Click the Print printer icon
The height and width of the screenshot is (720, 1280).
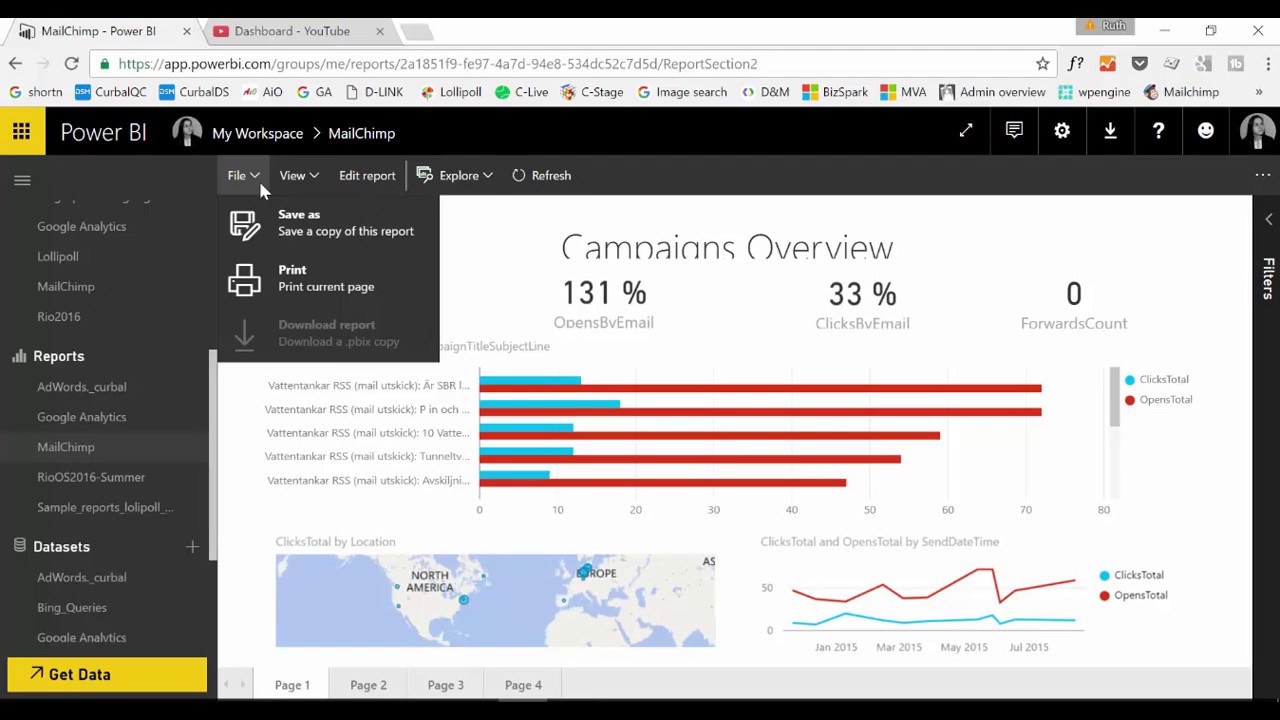click(244, 279)
